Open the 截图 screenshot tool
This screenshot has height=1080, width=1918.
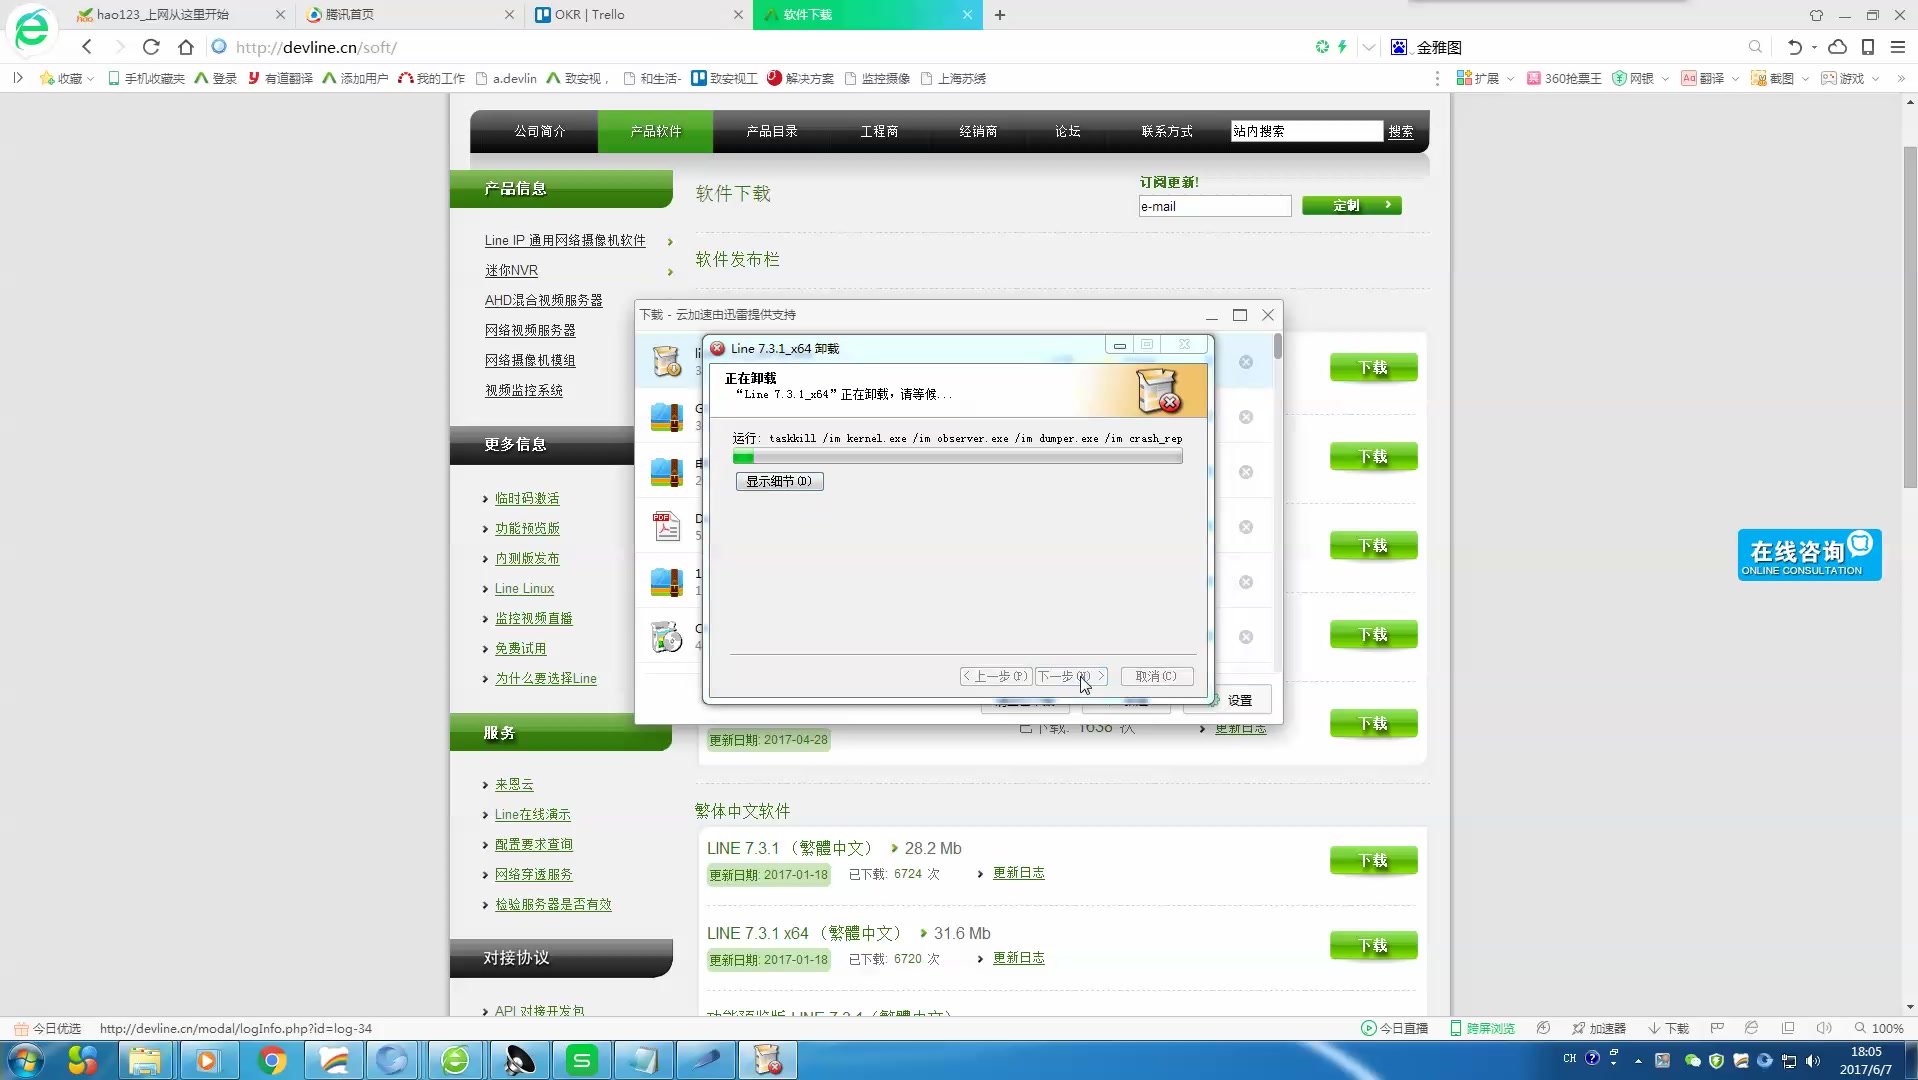[x=1772, y=78]
